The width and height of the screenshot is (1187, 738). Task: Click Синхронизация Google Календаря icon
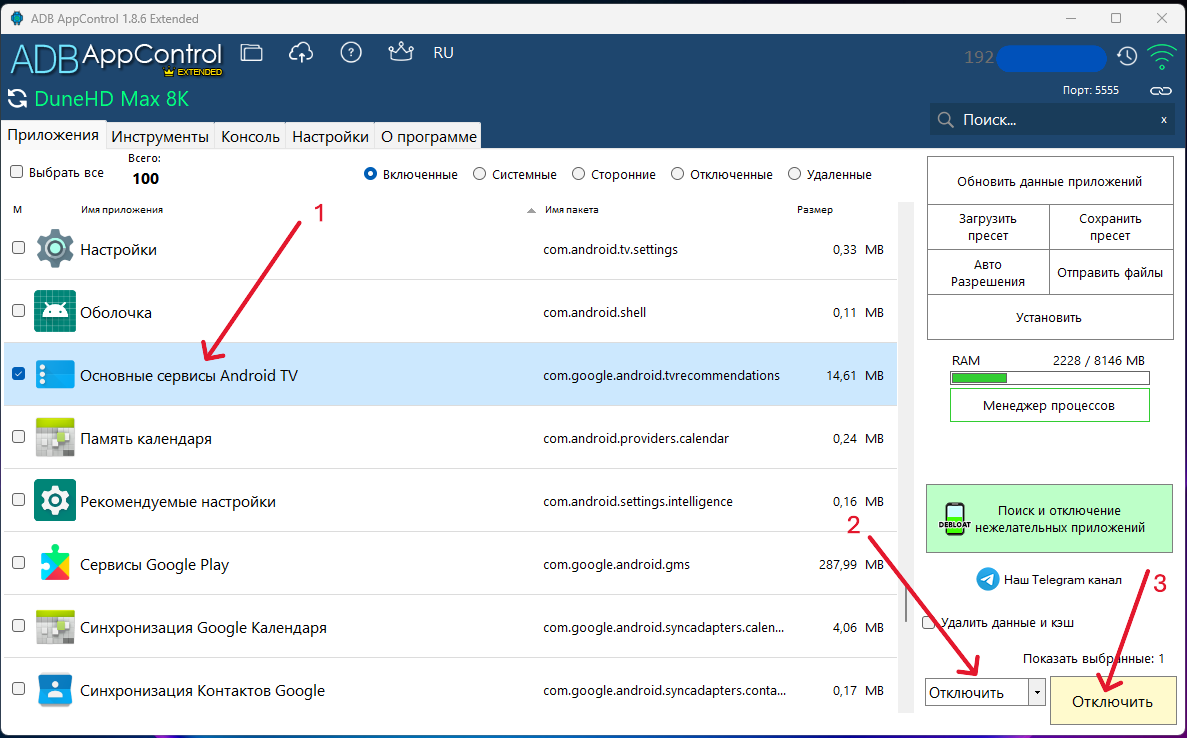pos(55,626)
